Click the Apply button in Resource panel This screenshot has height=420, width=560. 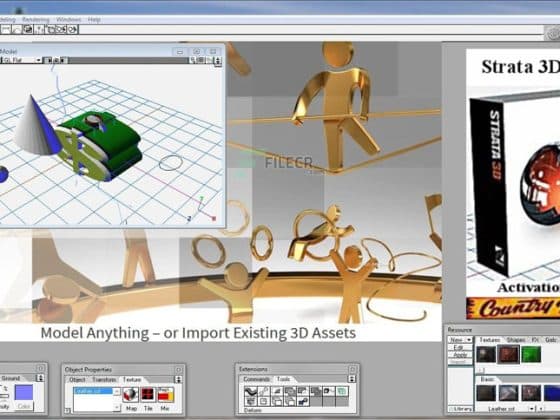coord(460,355)
